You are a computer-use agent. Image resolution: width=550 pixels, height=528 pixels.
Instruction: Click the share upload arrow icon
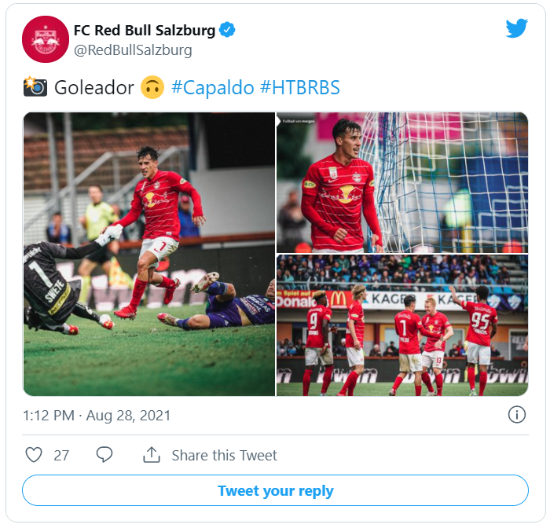click(x=152, y=455)
